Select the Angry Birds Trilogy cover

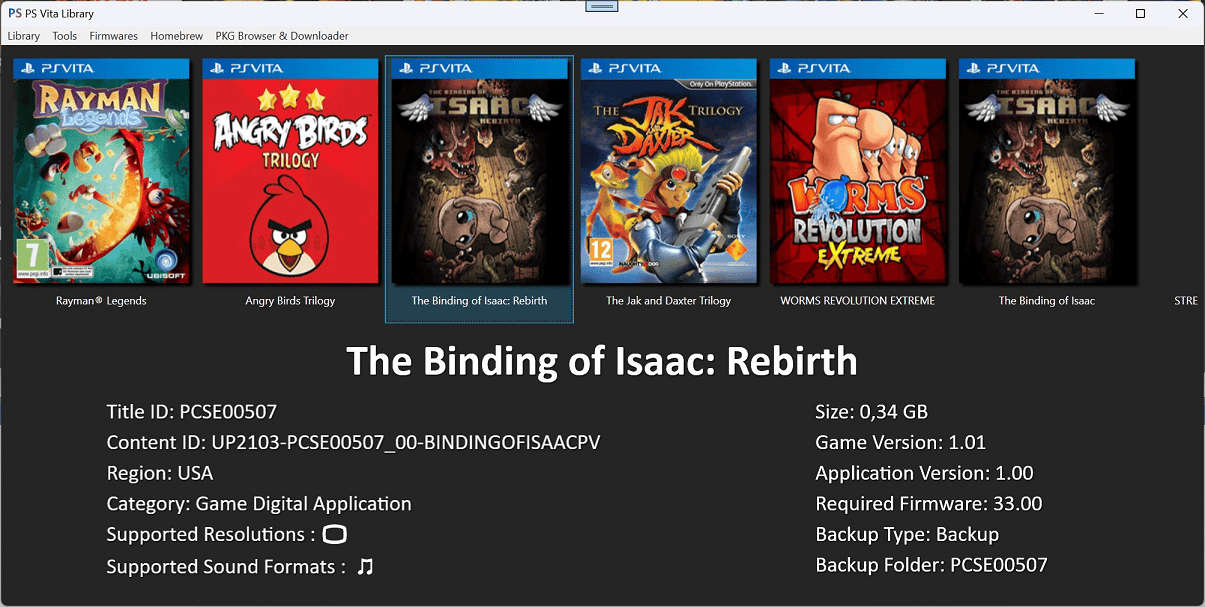click(290, 171)
